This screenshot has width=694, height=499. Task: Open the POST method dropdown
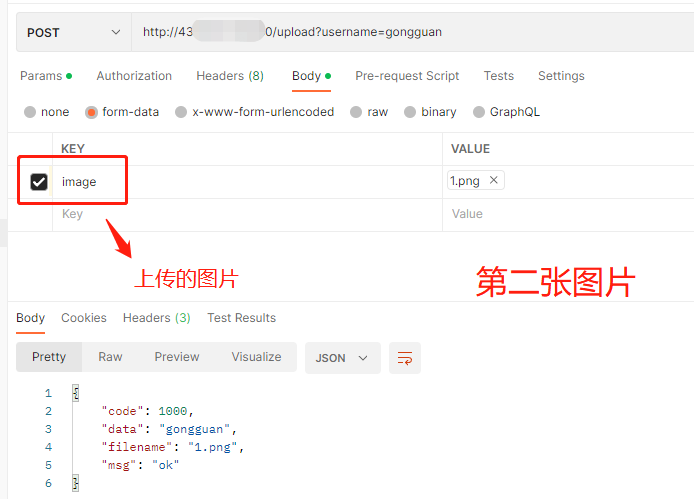pyautogui.click(x=73, y=32)
